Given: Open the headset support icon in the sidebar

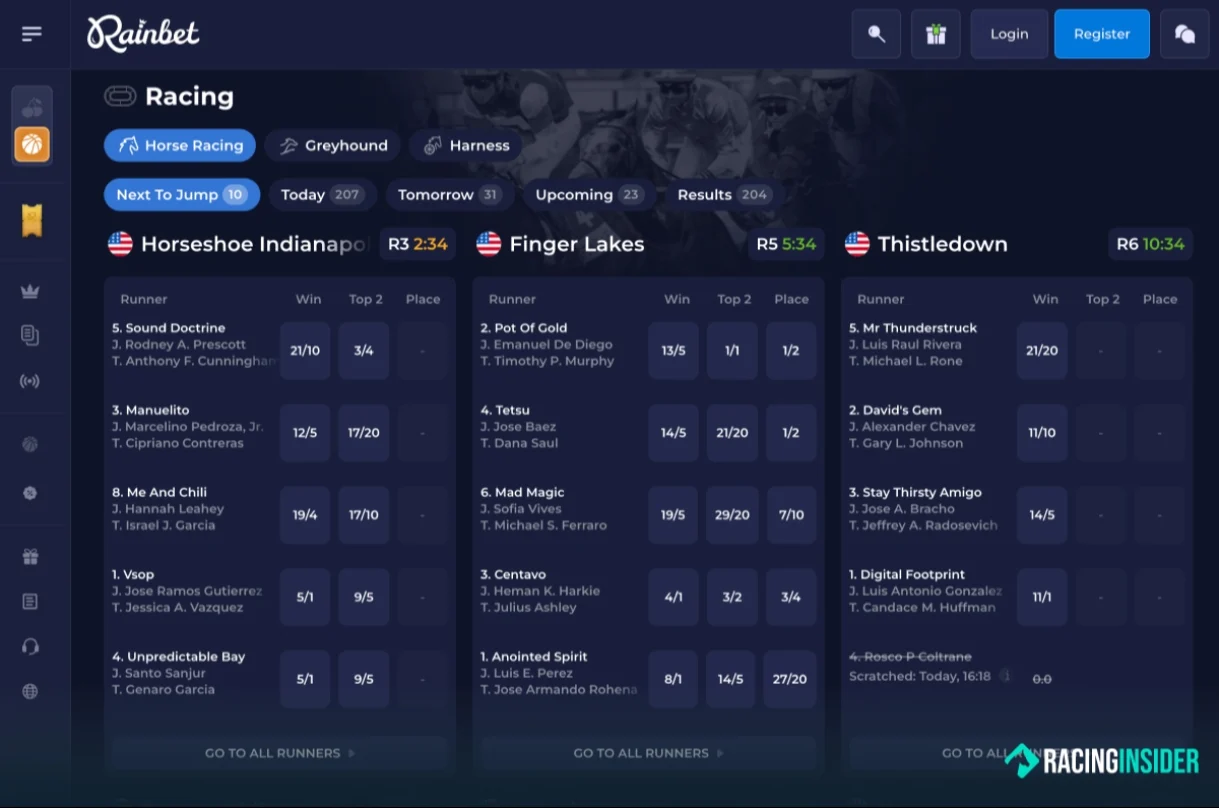Looking at the screenshot, I should (32, 647).
